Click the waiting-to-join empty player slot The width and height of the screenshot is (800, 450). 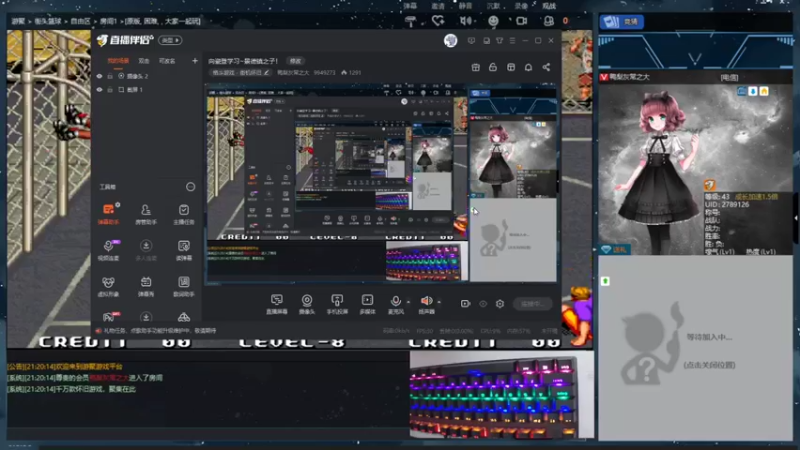coord(695,348)
